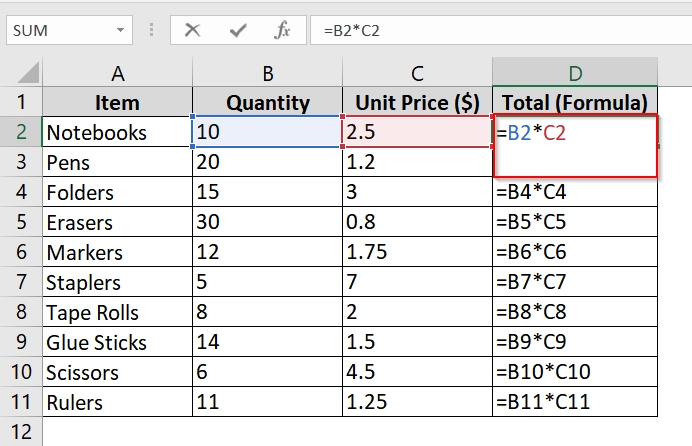Select the Erasers cell
The height and width of the screenshot is (446, 692).
pyautogui.click(x=117, y=222)
